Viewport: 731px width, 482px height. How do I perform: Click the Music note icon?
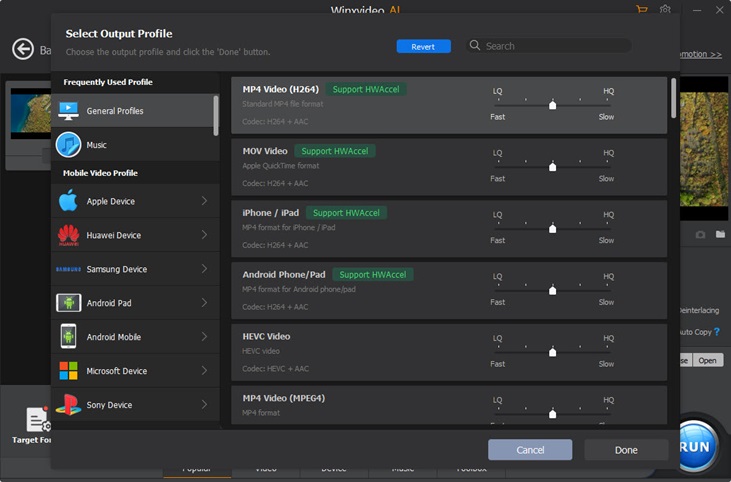[69, 145]
